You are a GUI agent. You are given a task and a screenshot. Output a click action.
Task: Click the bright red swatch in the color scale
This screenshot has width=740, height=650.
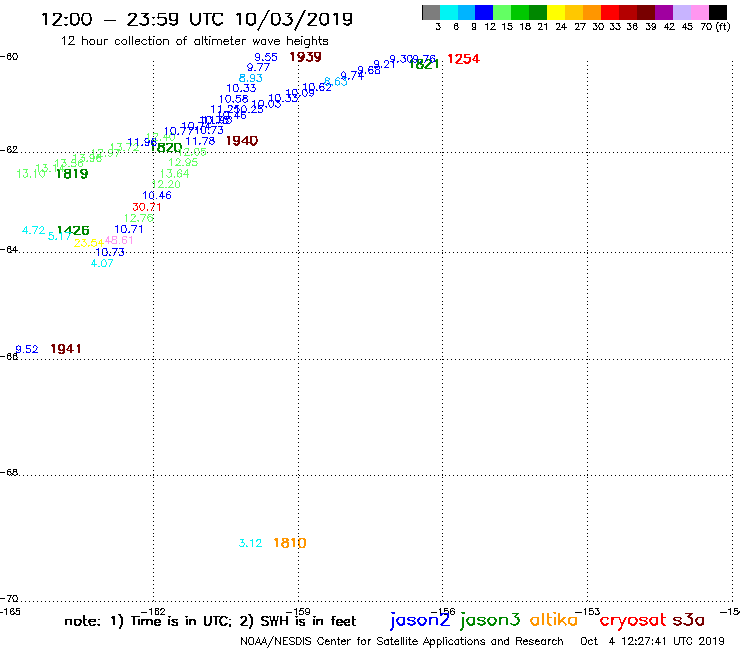click(610, 12)
